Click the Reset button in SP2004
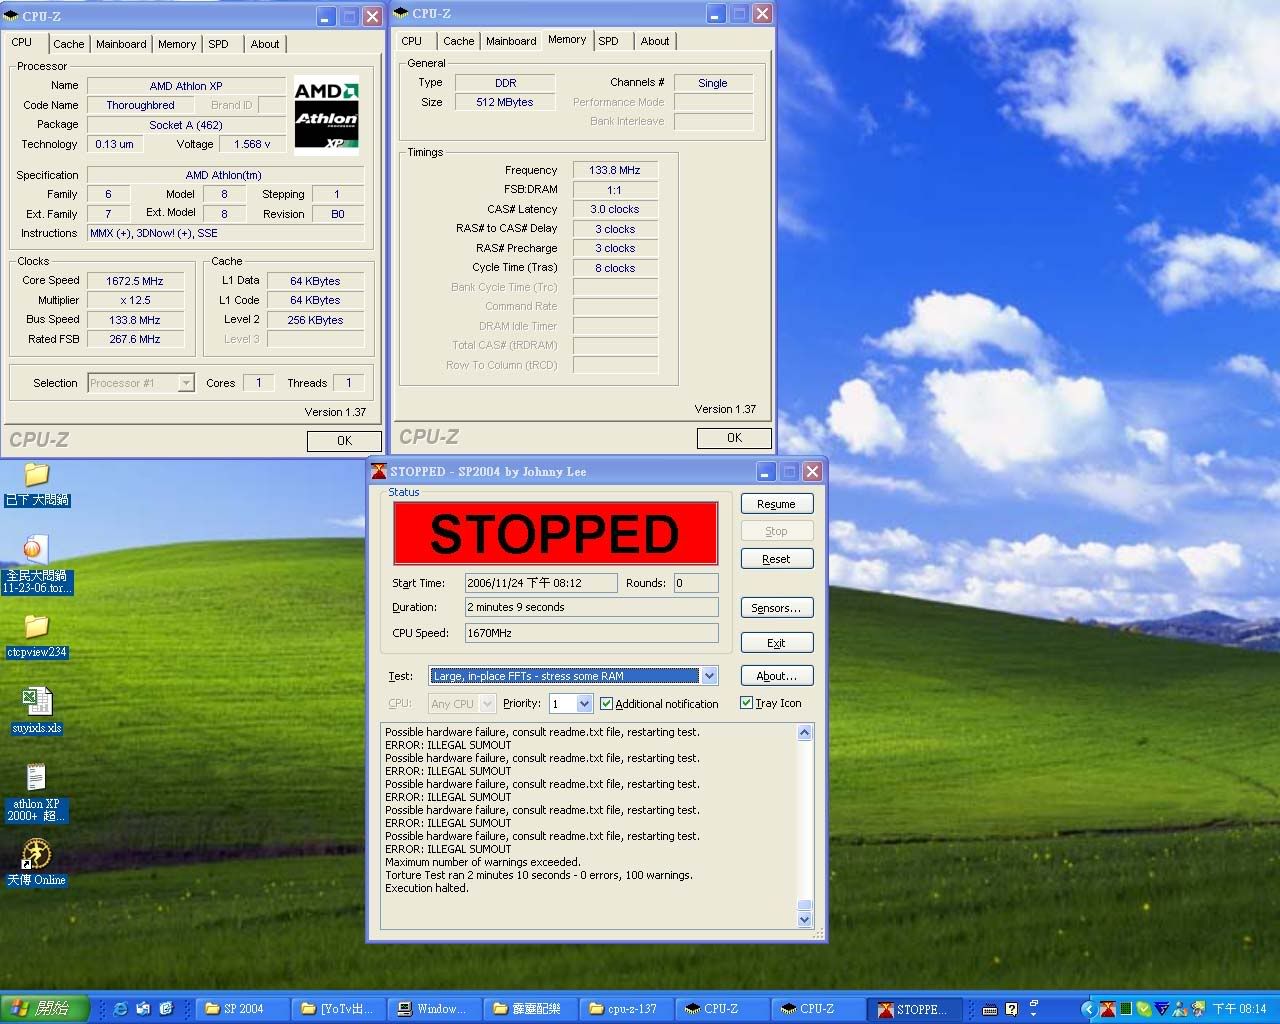Image resolution: width=1280 pixels, height=1024 pixels. pyautogui.click(x=777, y=559)
